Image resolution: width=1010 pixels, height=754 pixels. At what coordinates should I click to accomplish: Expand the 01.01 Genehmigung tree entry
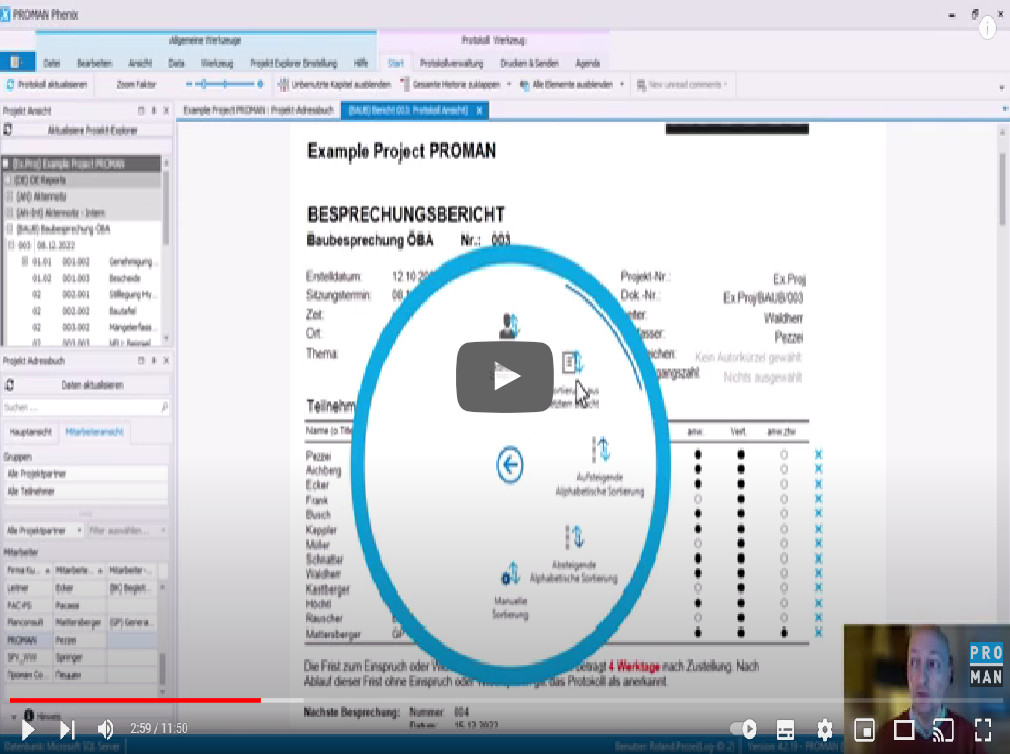[x=24, y=261]
